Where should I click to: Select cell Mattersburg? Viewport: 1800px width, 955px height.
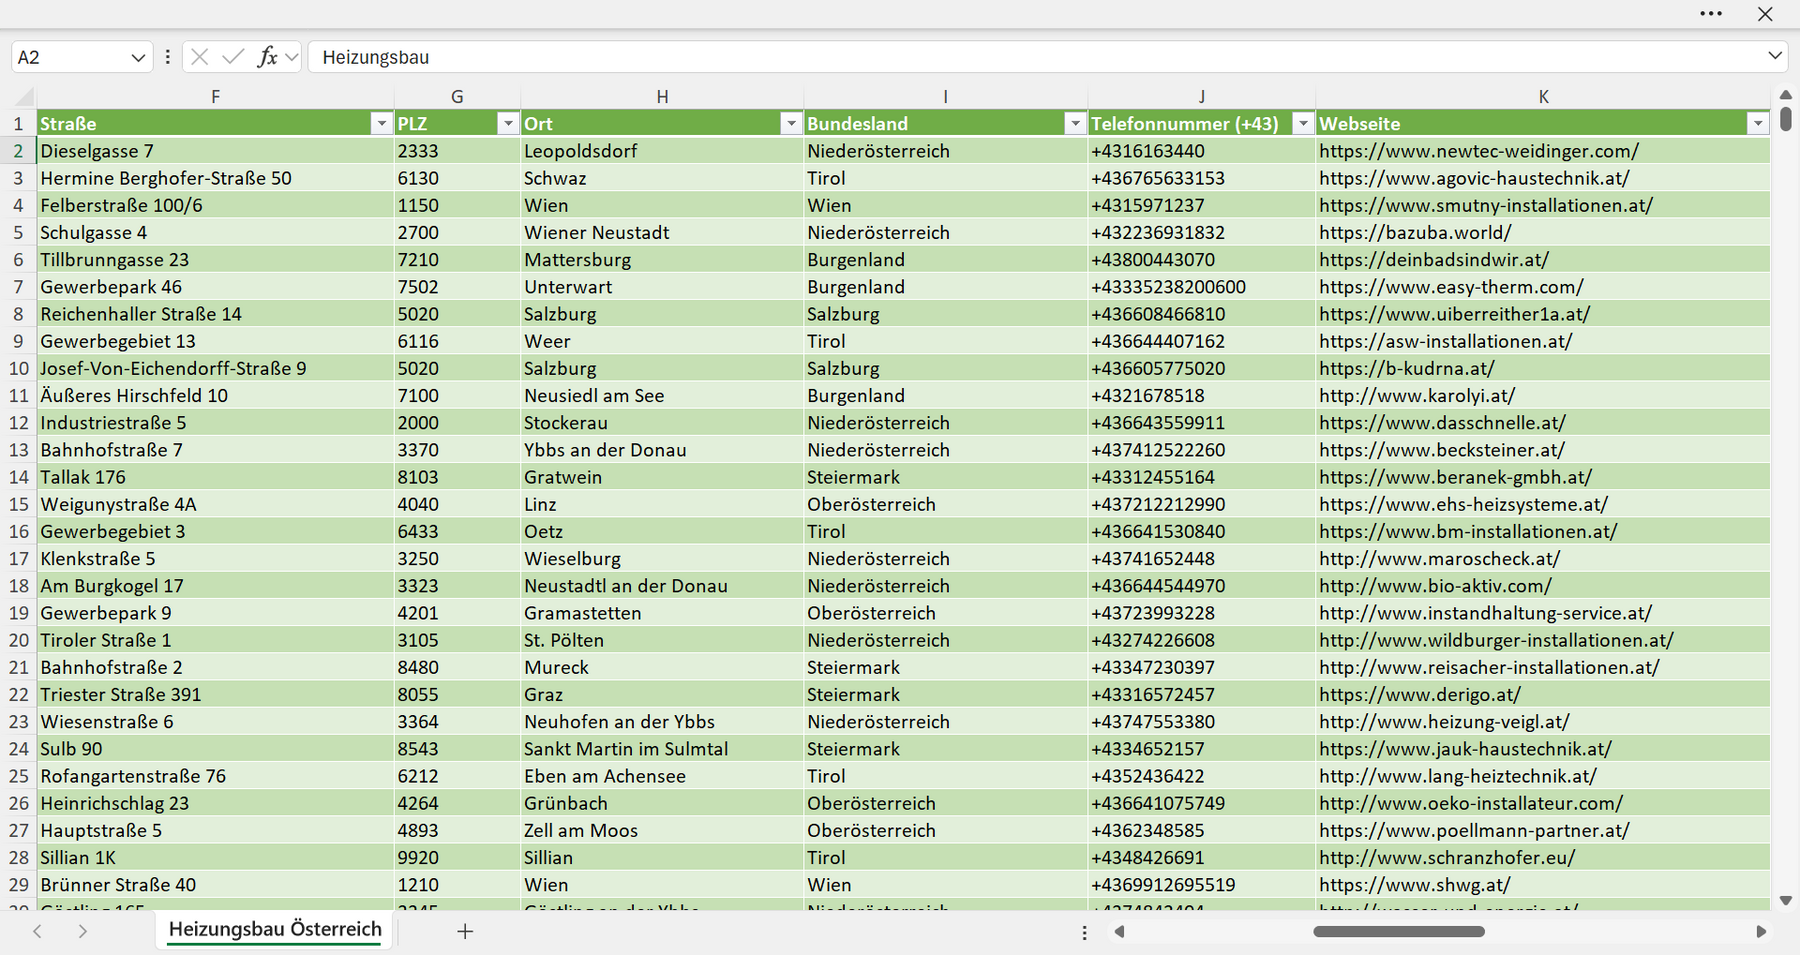pyautogui.click(x=662, y=259)
